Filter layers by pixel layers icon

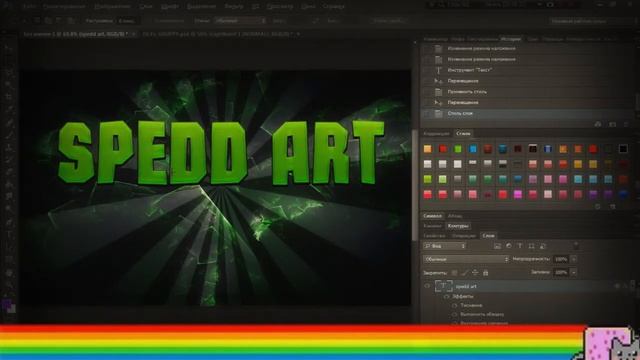(497, 246)
